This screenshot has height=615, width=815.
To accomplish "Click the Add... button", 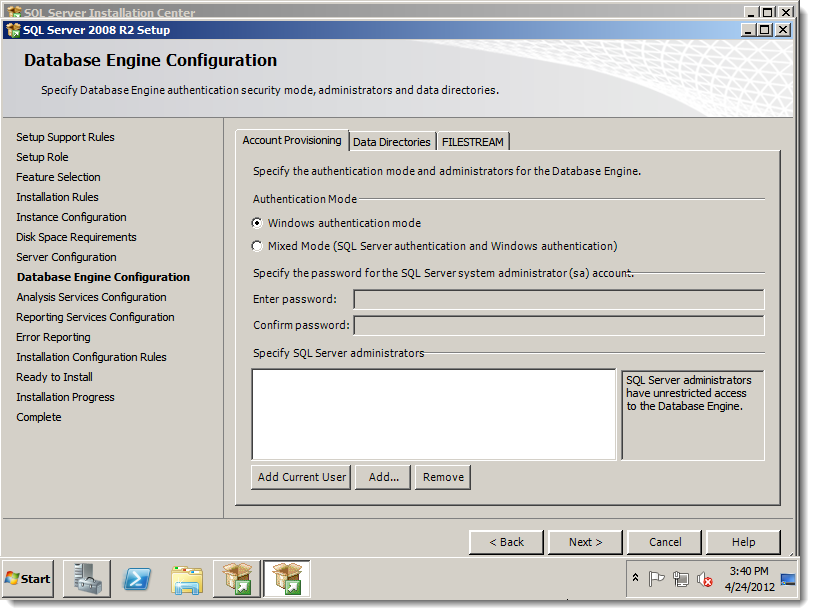I will coord(384,477).
